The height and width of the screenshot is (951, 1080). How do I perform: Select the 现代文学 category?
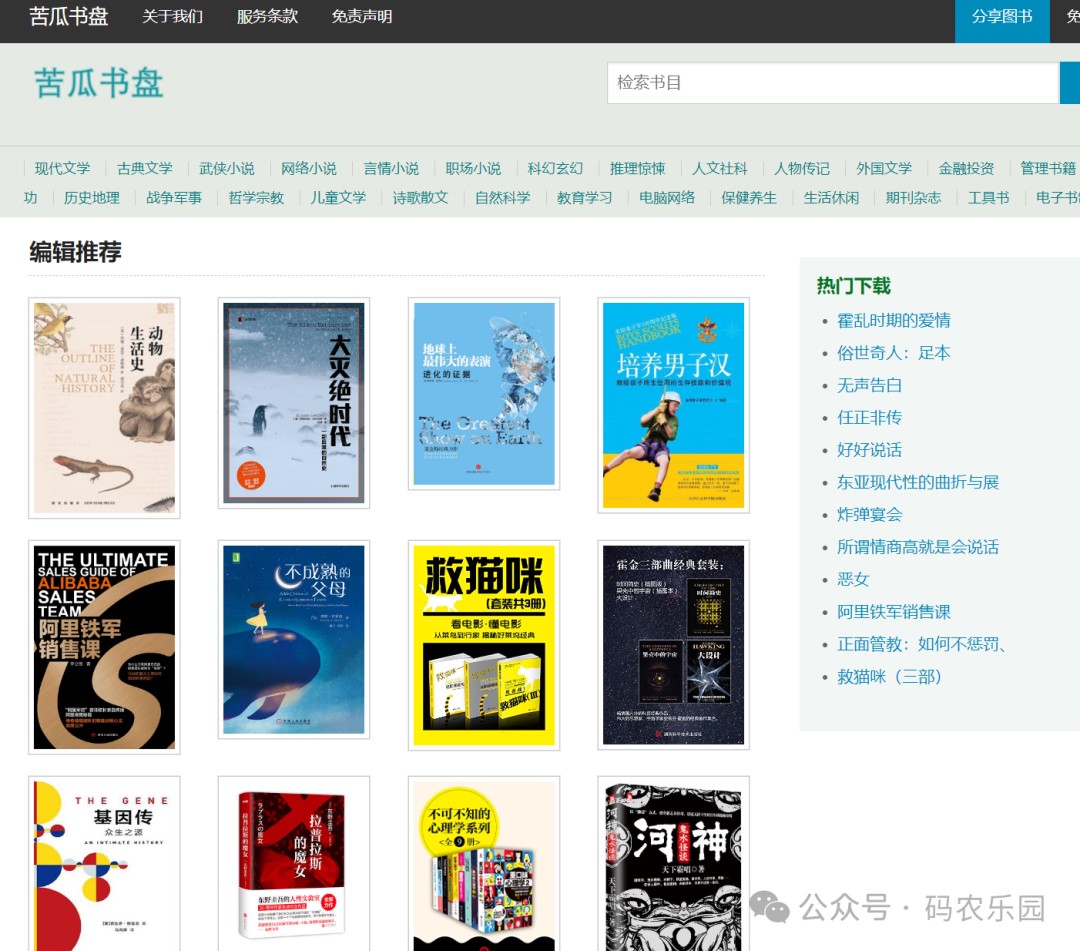pos(63,168)
